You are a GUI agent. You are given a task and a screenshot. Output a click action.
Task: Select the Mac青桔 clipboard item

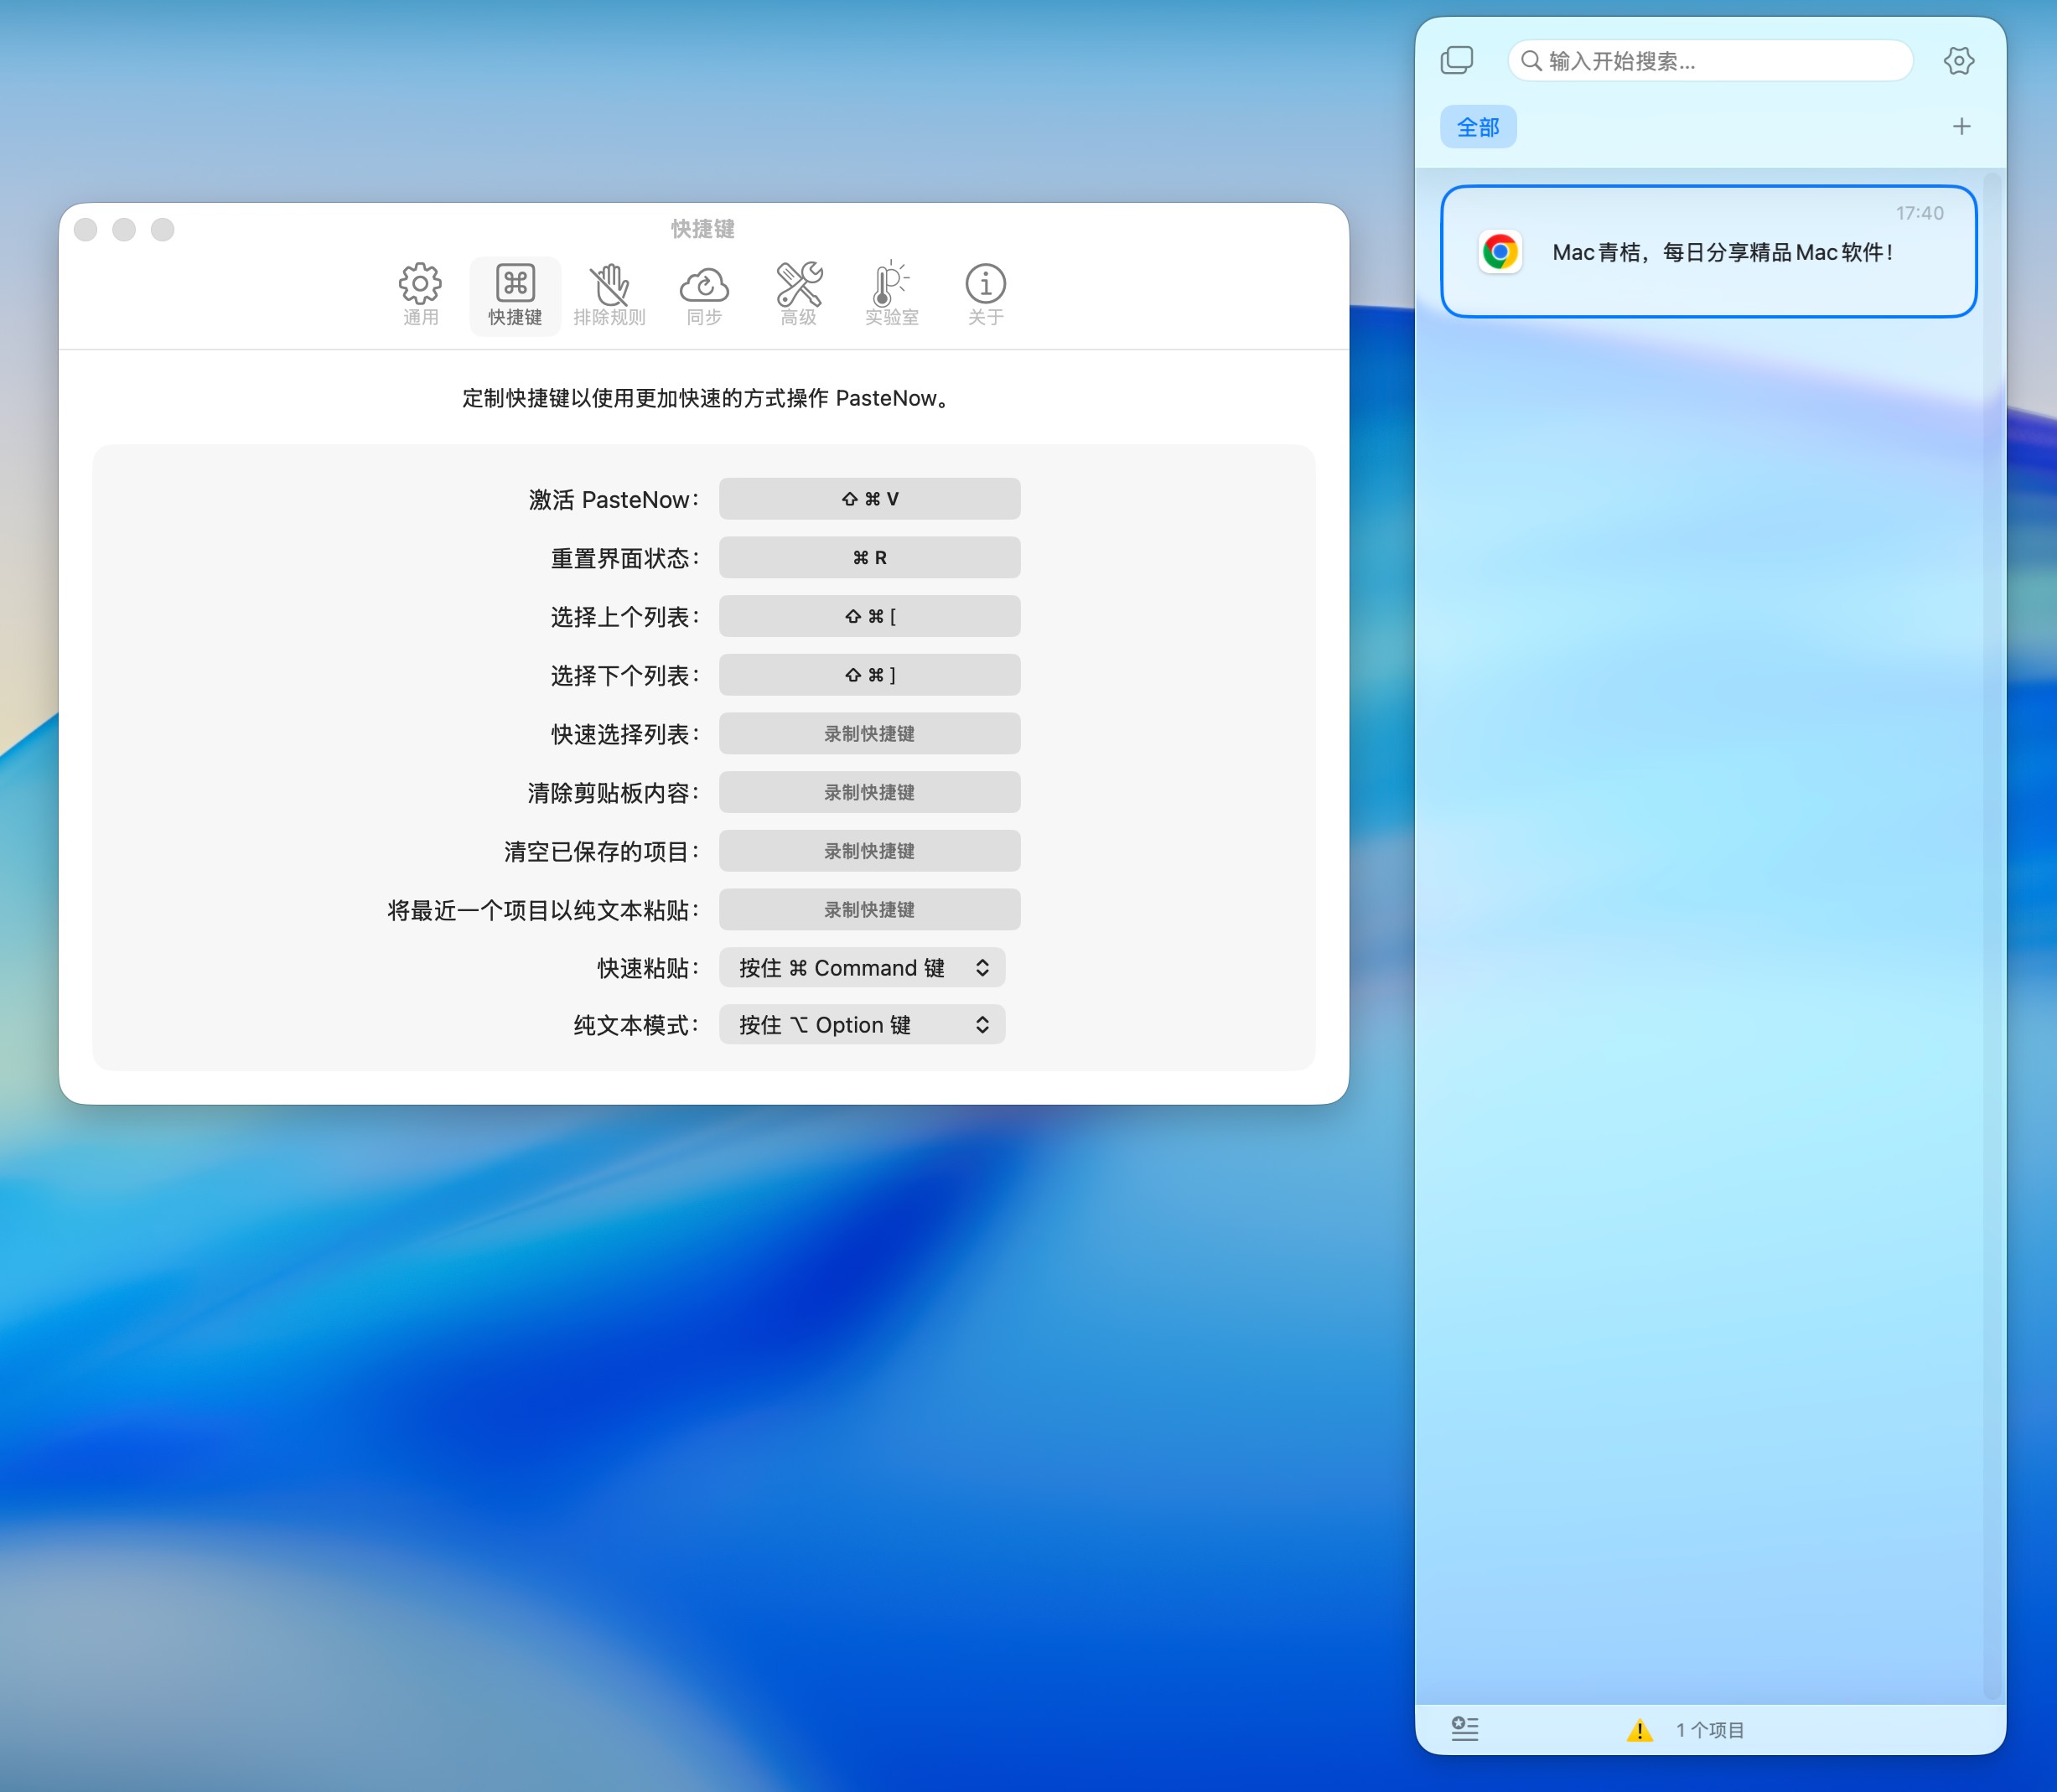pos(1708,252)
